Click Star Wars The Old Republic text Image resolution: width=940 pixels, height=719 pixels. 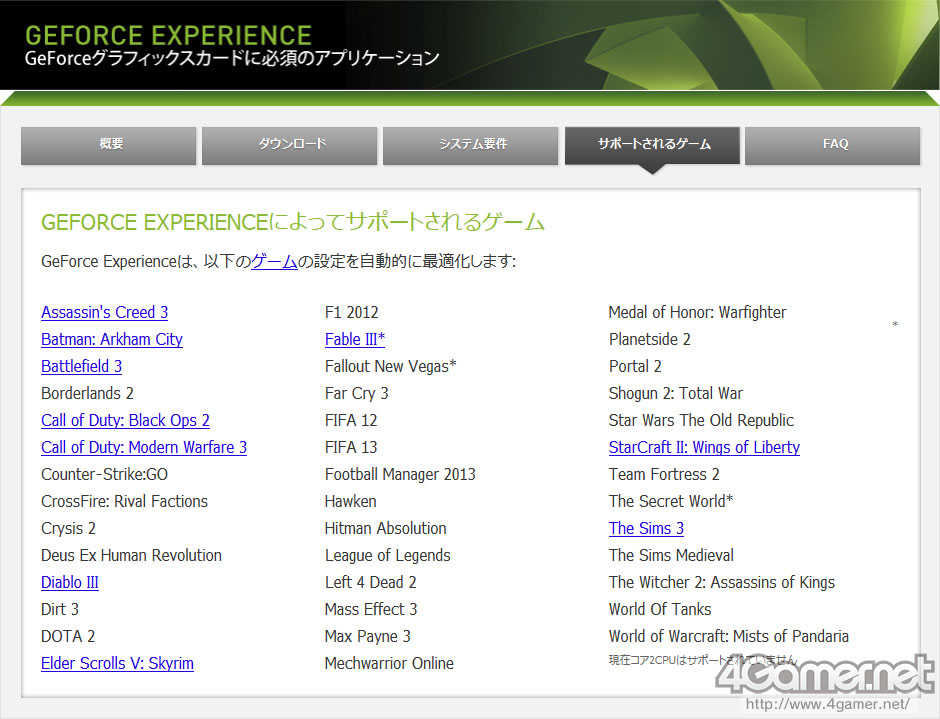click(x=701, y=420)
